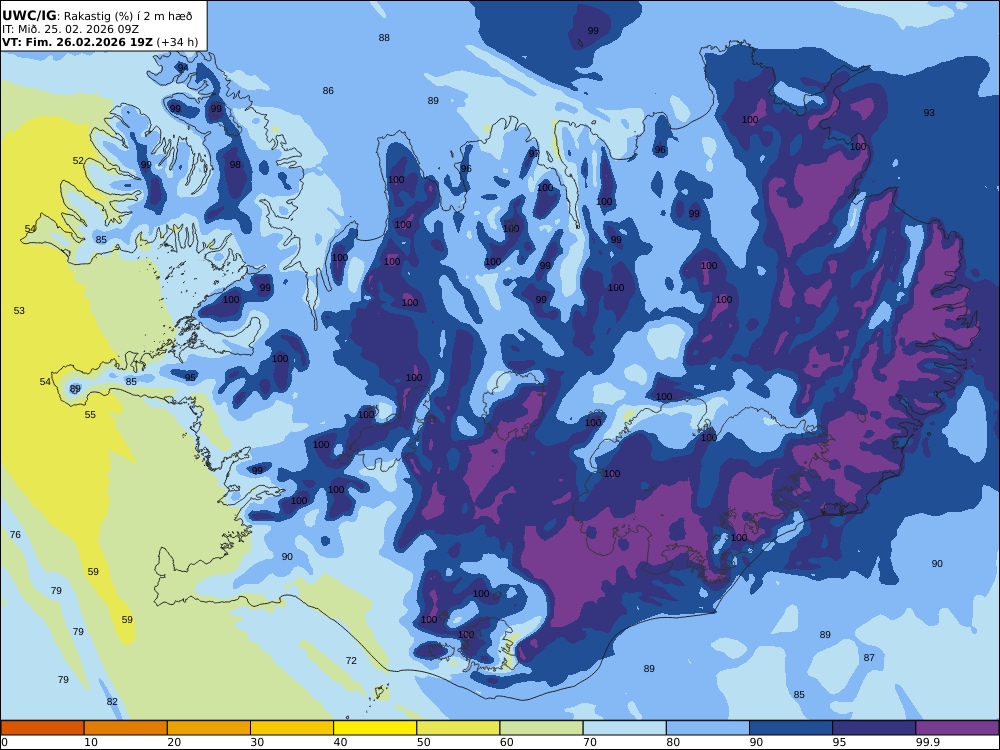Click the '10' tick label on the color scale
The image size is (1000, 750).
91,742
